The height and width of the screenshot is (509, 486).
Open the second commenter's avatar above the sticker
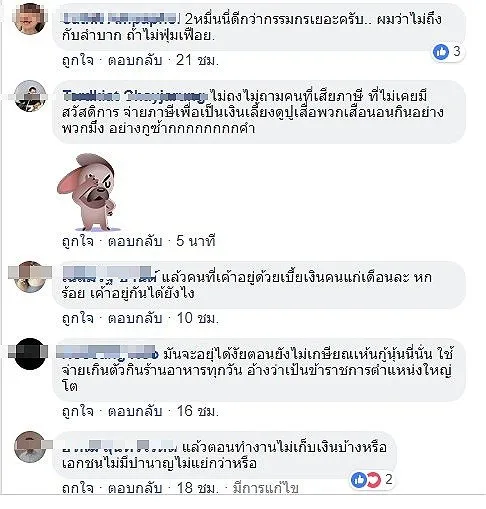click(30, 96)
